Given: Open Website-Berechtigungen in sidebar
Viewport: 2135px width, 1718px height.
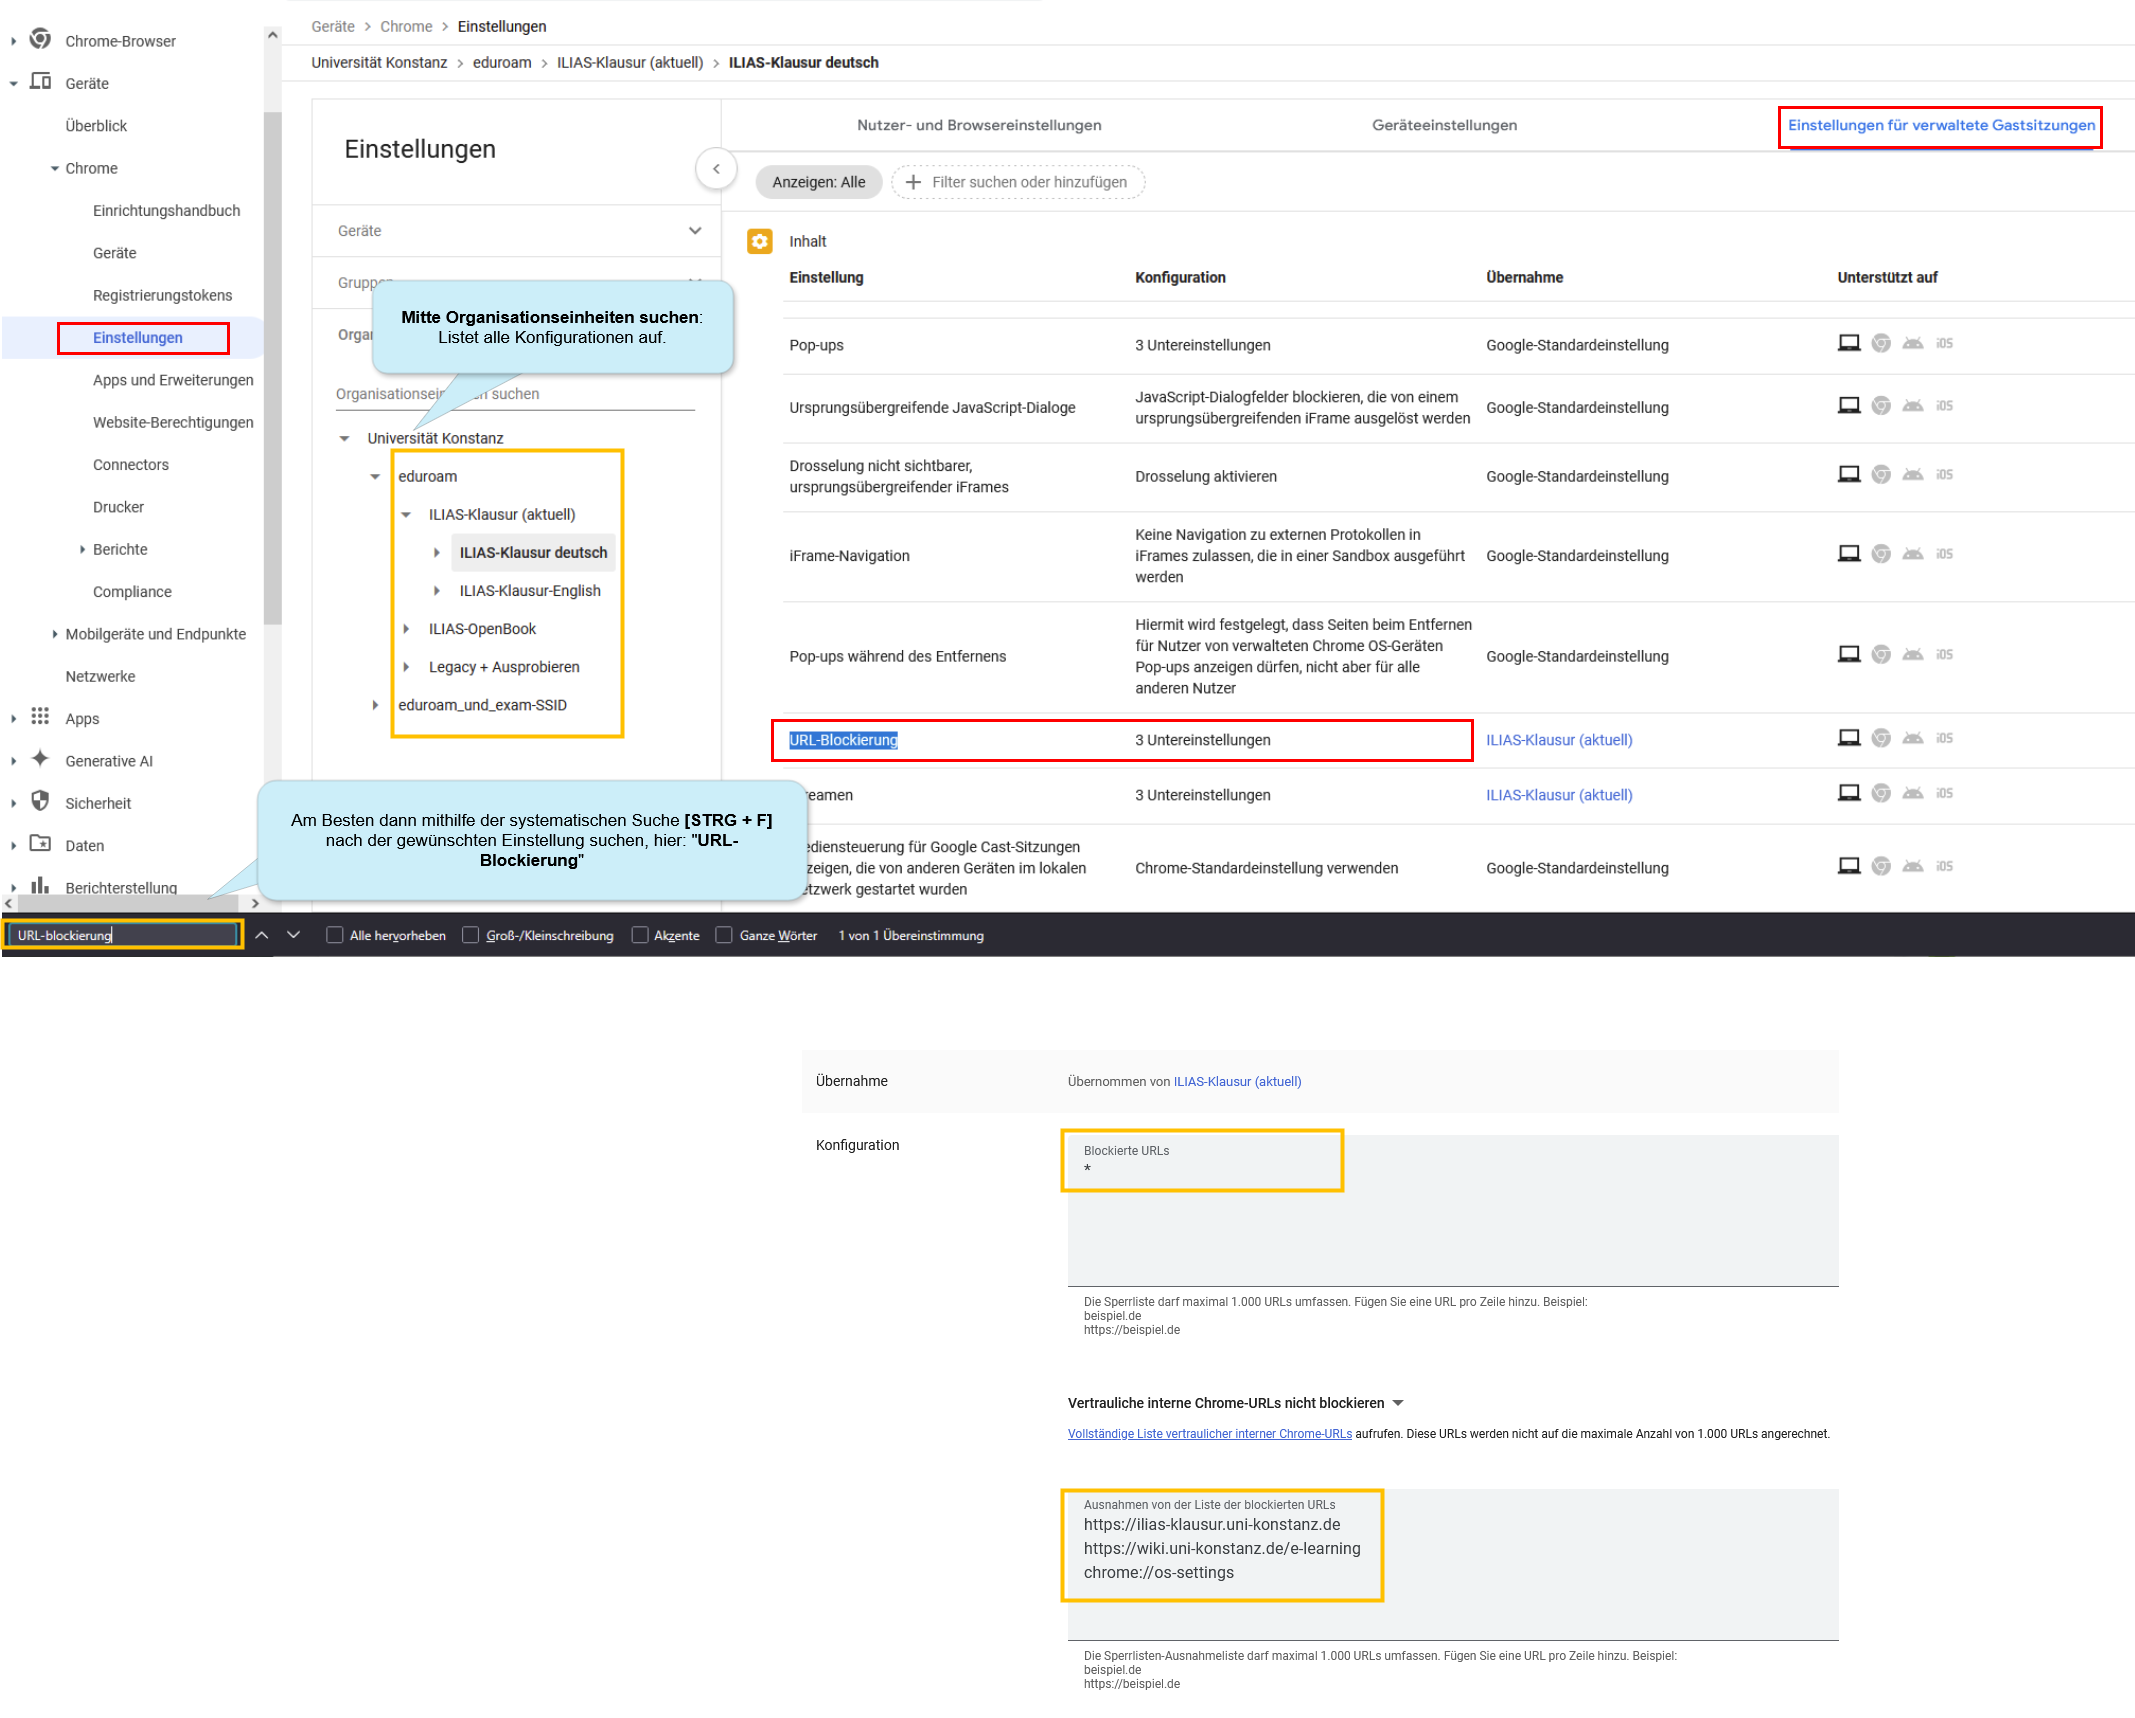Looking at the screenshot, I should [173, 422].
